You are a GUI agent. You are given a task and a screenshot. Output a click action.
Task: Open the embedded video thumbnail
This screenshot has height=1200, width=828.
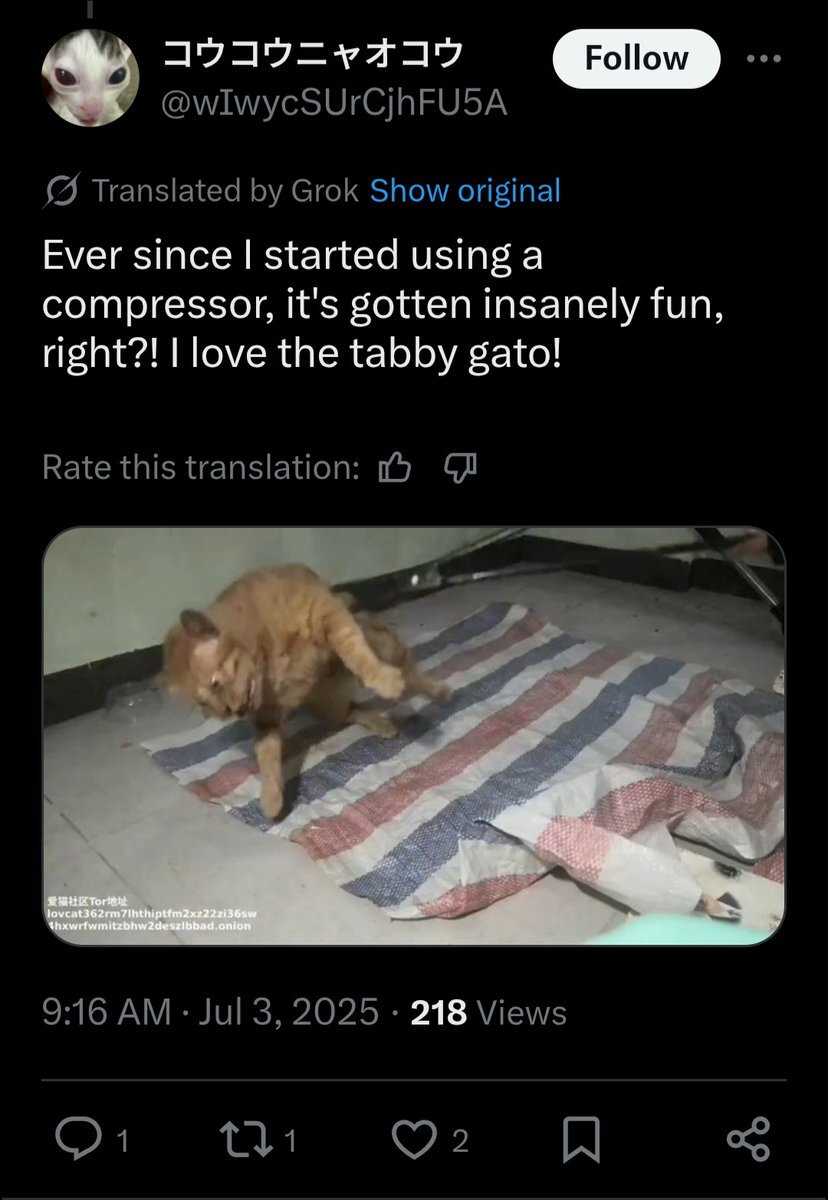tap(414, 736)
